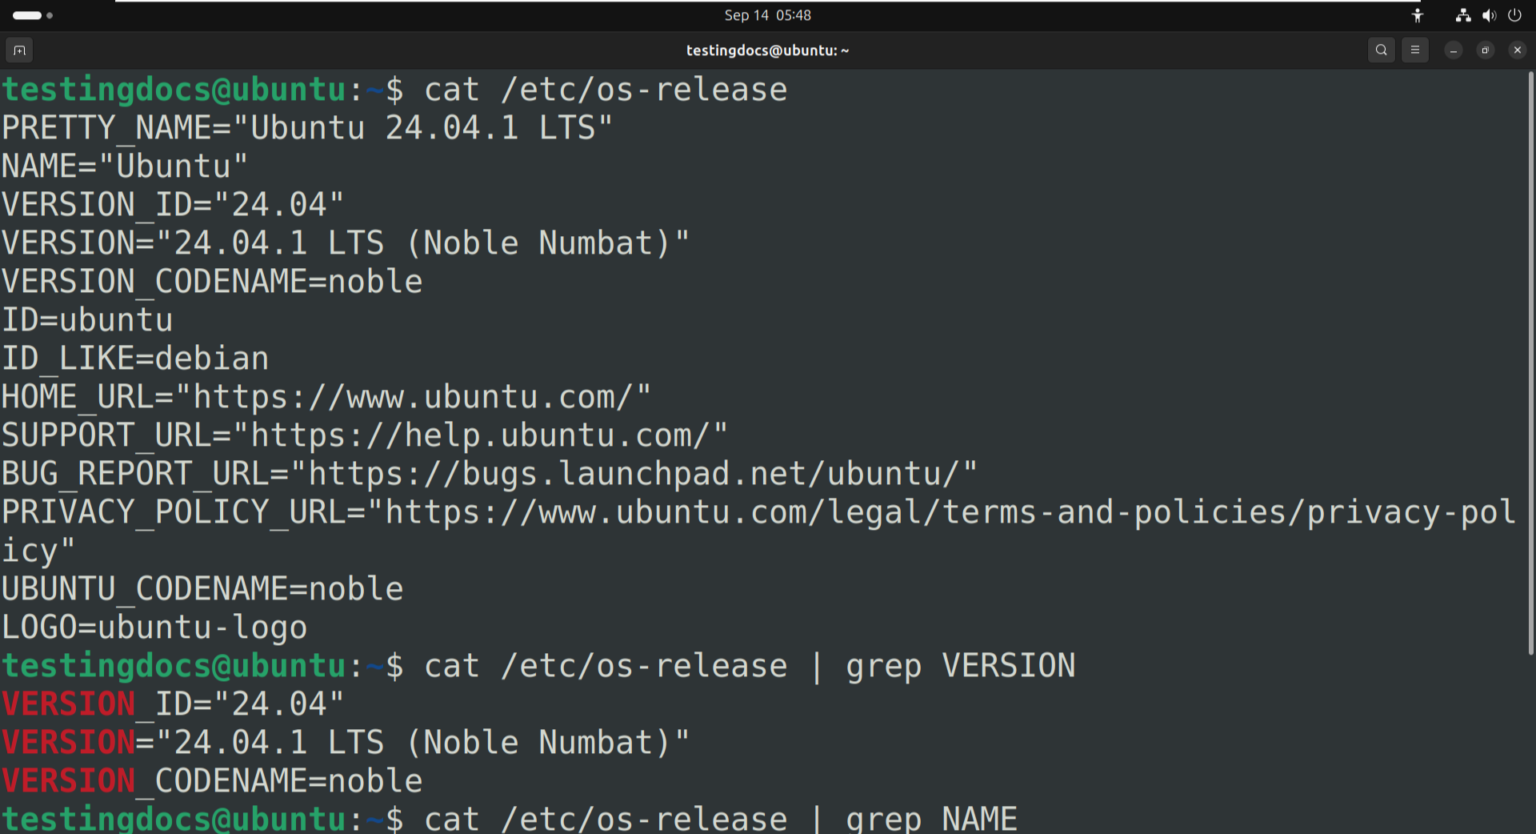Open a new terminal tab
Image resolution: width=1536 pixels, height=834 pixels.
pos(19,50)
